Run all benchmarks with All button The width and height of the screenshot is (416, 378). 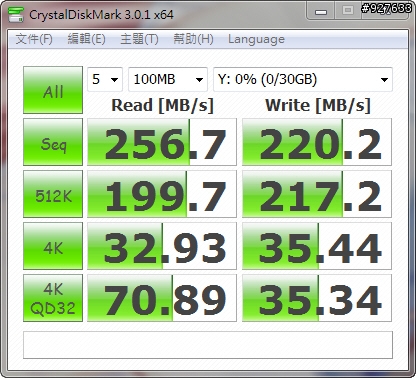pos(53,90)
